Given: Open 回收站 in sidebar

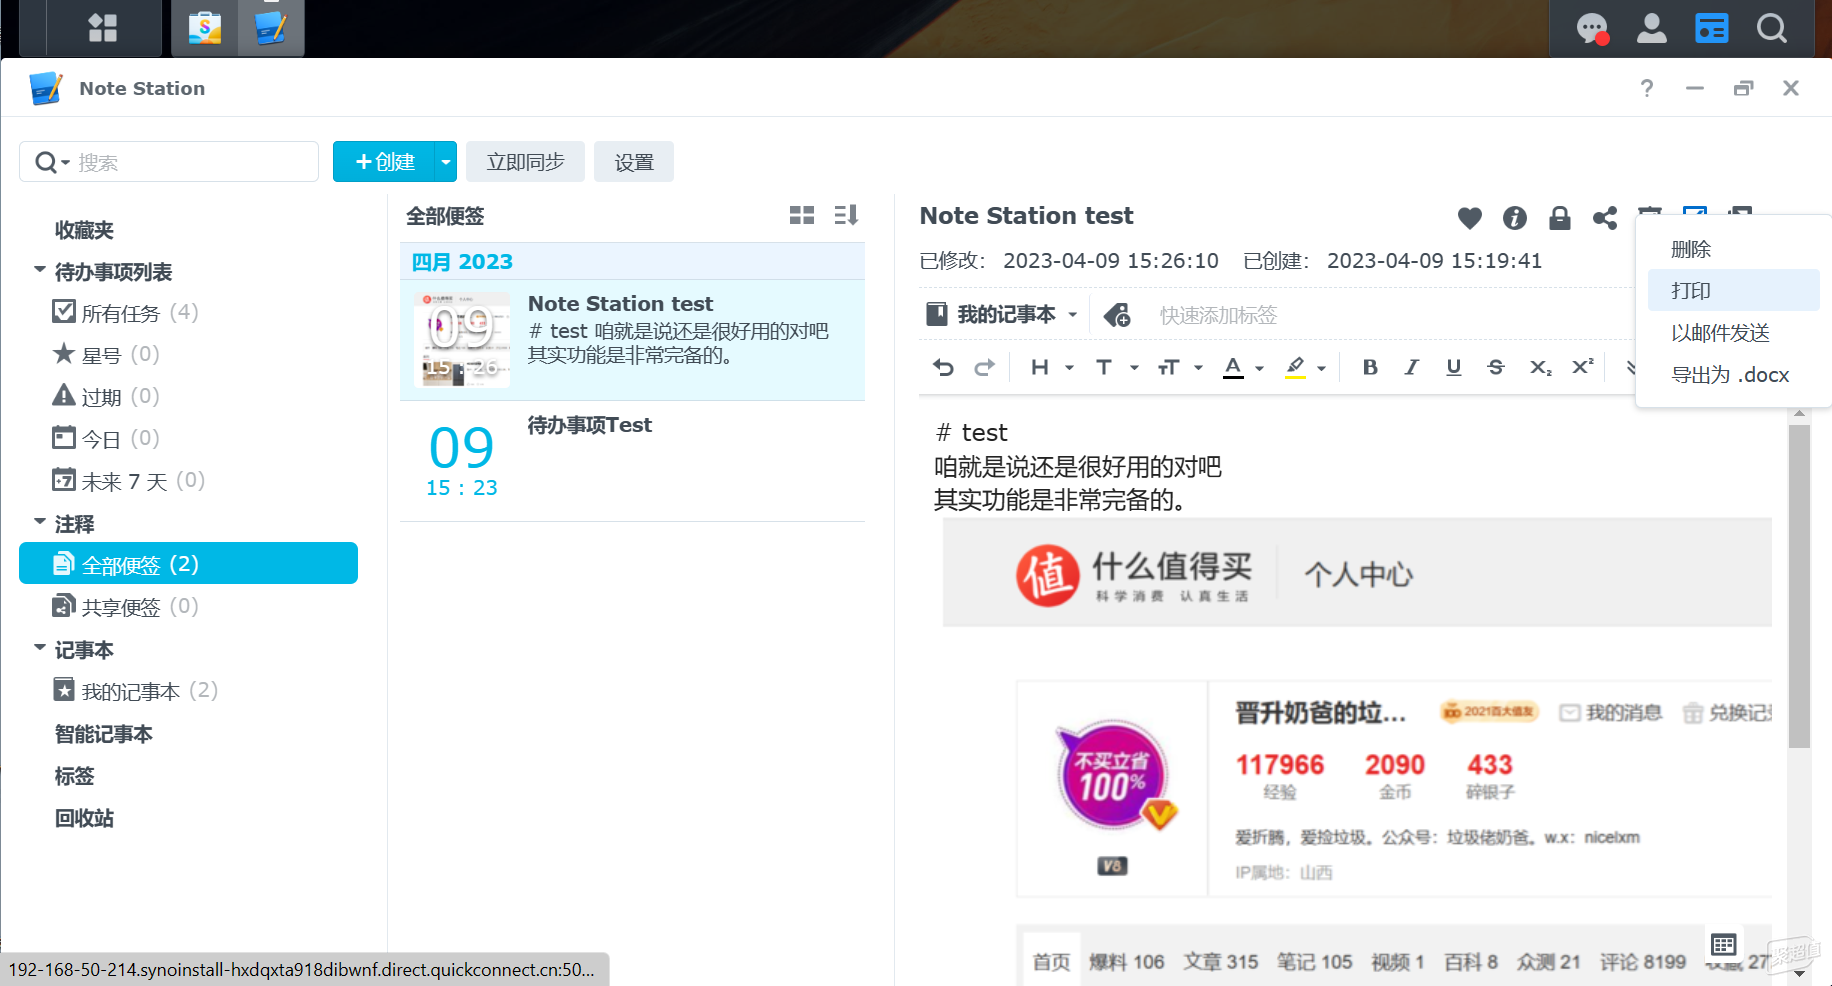Looking at the screenshot, I should (x=84, y=818).
